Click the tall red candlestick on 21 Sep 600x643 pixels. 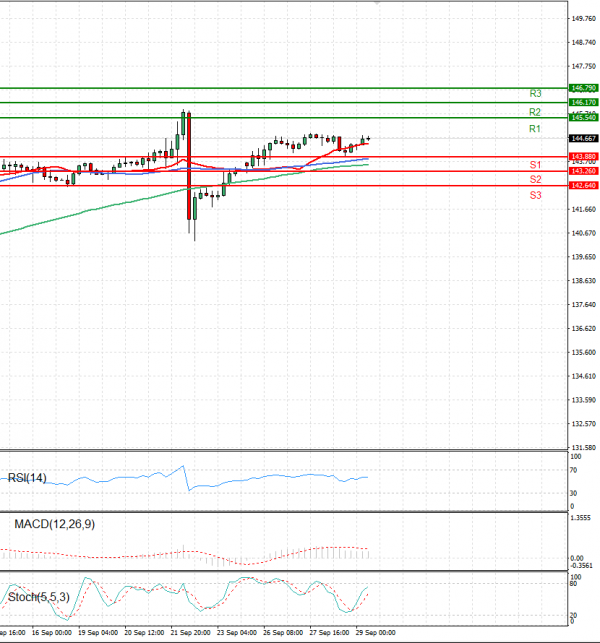(189, 166)
